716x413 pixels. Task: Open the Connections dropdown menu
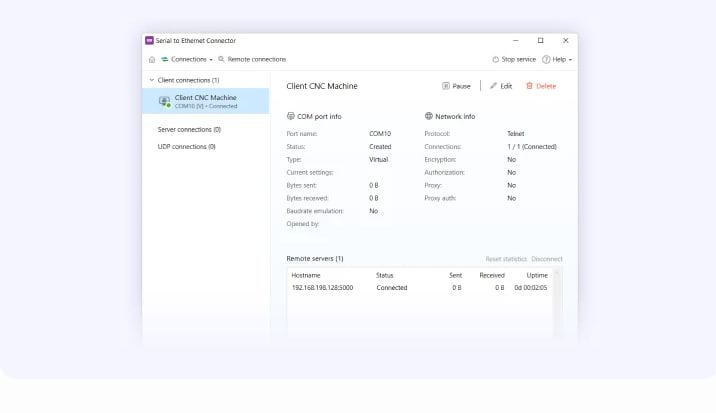click(x=187, y=59)
